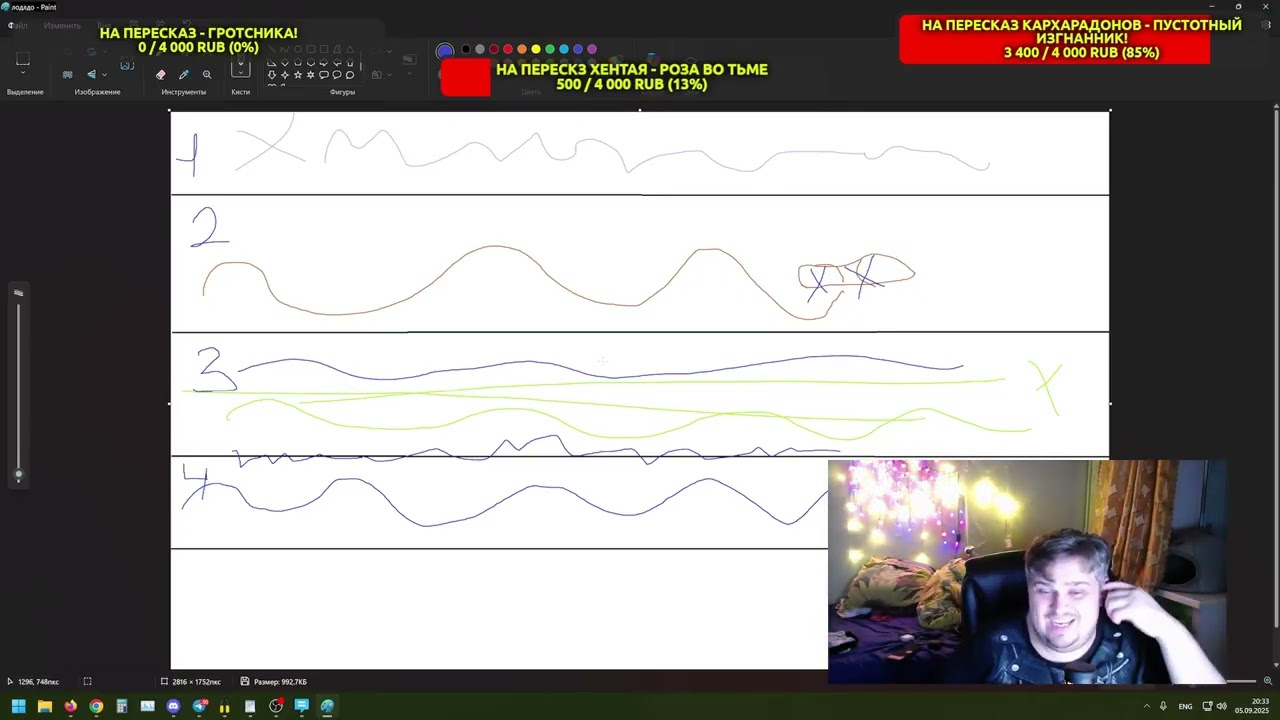
Task: Open Firefox from the taskbar
Action: [70, 706]
